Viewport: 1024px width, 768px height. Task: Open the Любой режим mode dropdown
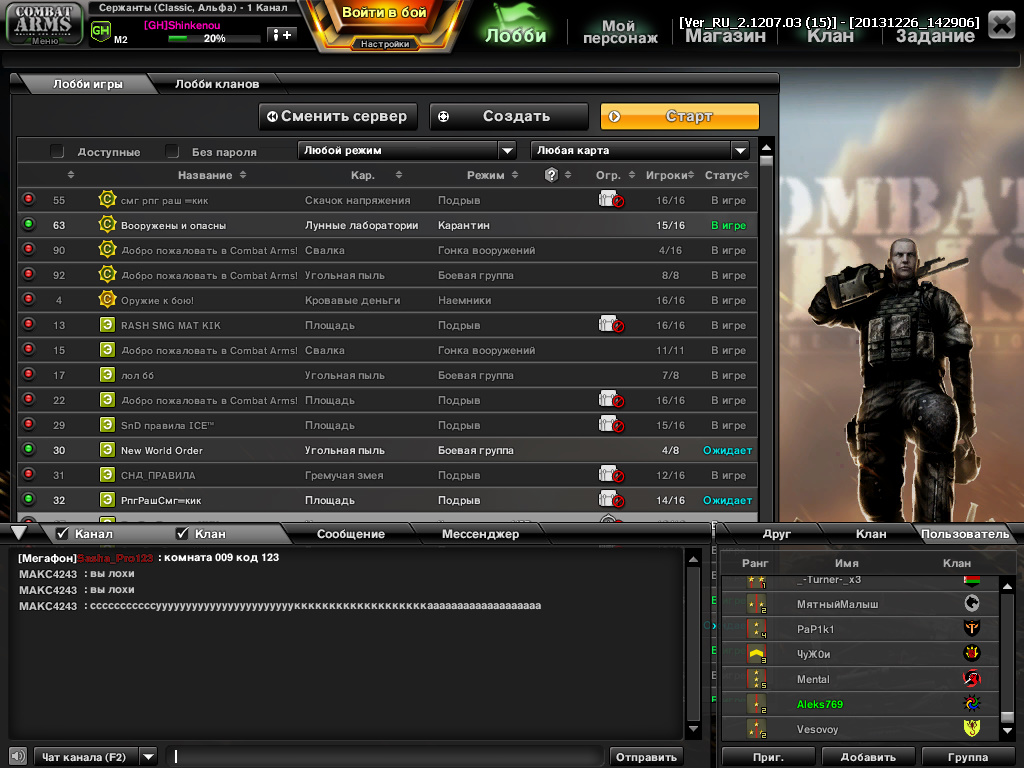[407, 150]
